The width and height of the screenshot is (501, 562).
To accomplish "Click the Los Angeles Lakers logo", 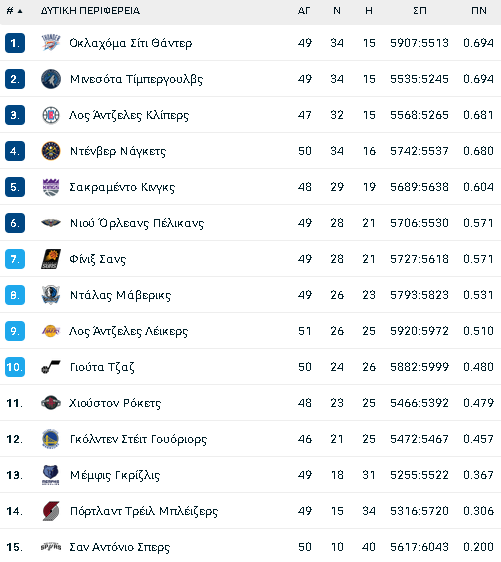I will tap(51, 331).
